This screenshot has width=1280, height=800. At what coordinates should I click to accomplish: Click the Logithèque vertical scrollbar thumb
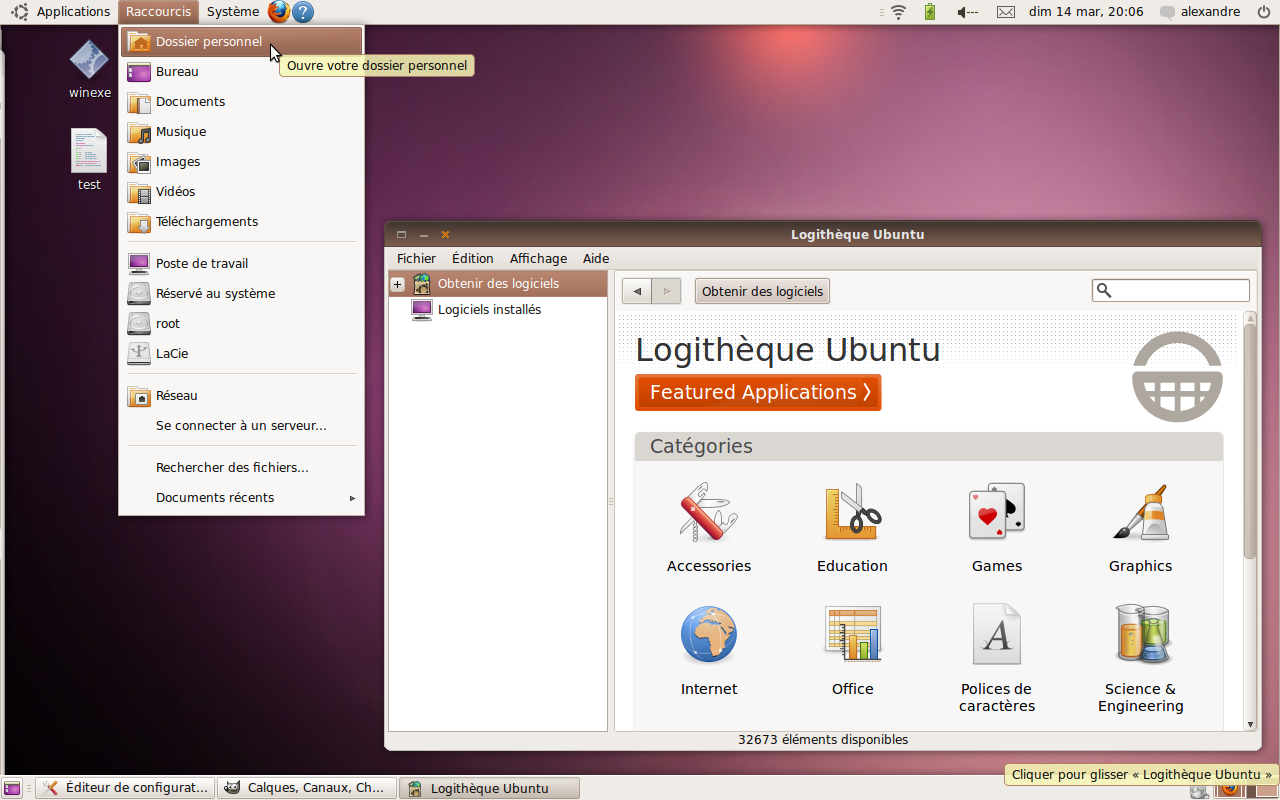[1249, 442]
